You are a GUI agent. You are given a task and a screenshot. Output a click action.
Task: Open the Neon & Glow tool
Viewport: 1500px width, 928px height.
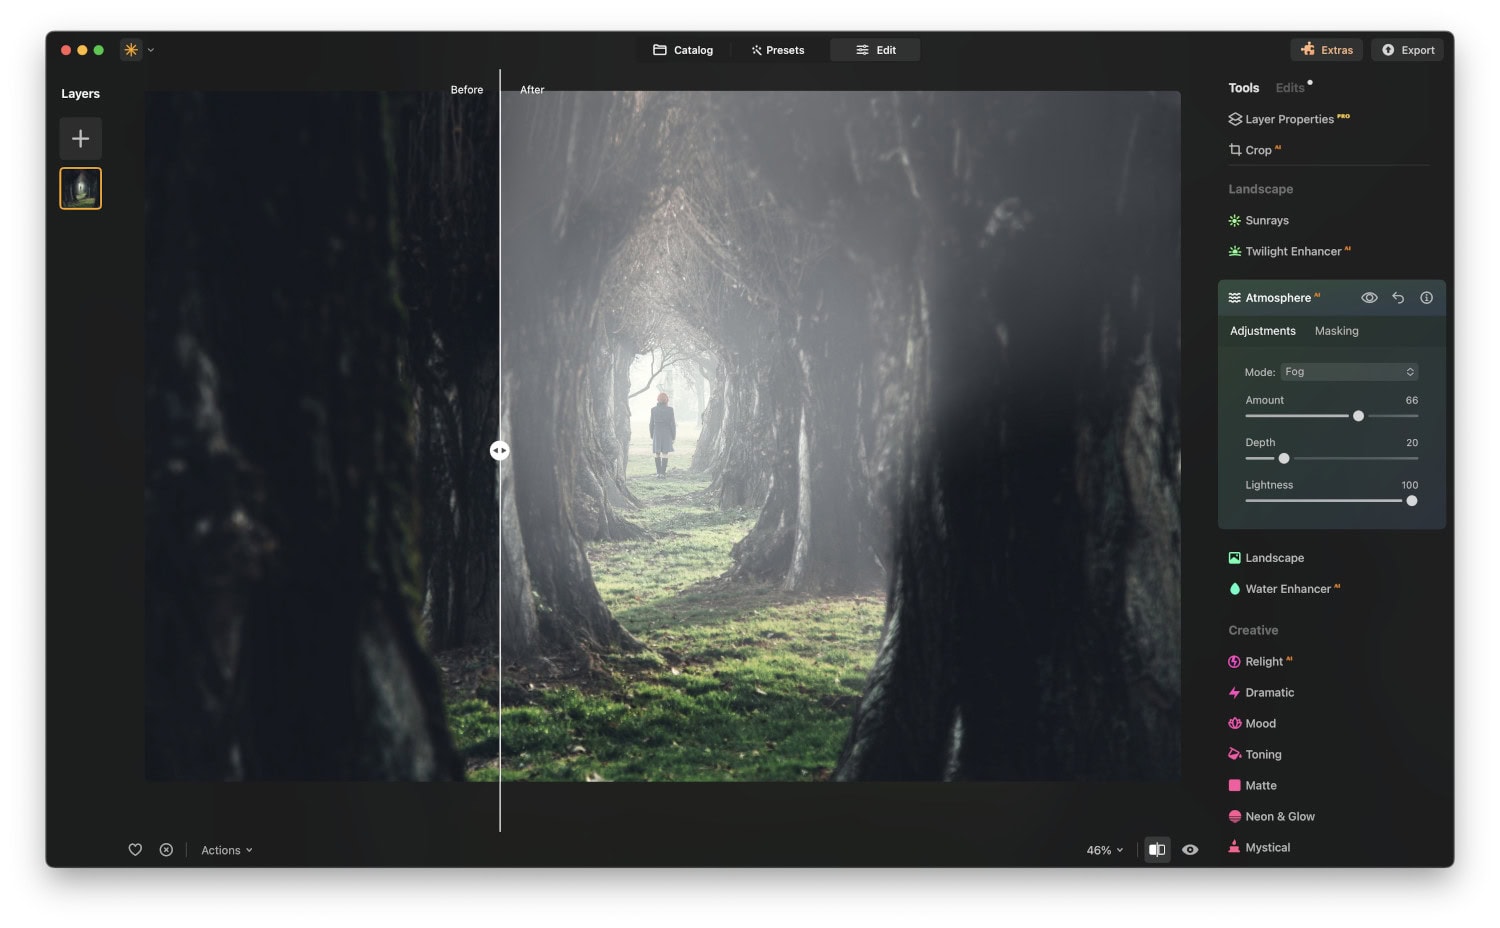[x=1278, y=816]
